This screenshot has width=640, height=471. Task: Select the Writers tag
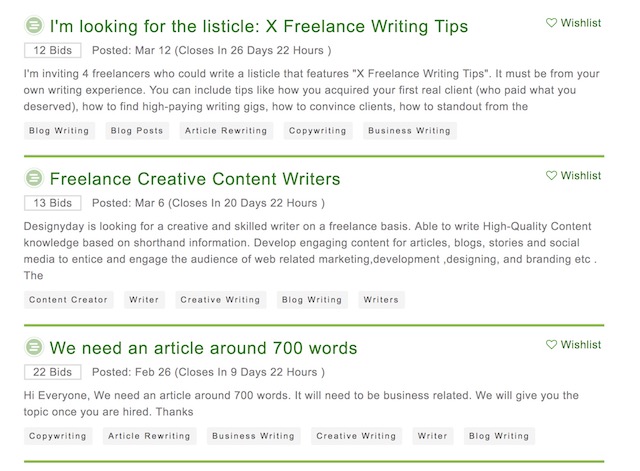click(381, 300)
